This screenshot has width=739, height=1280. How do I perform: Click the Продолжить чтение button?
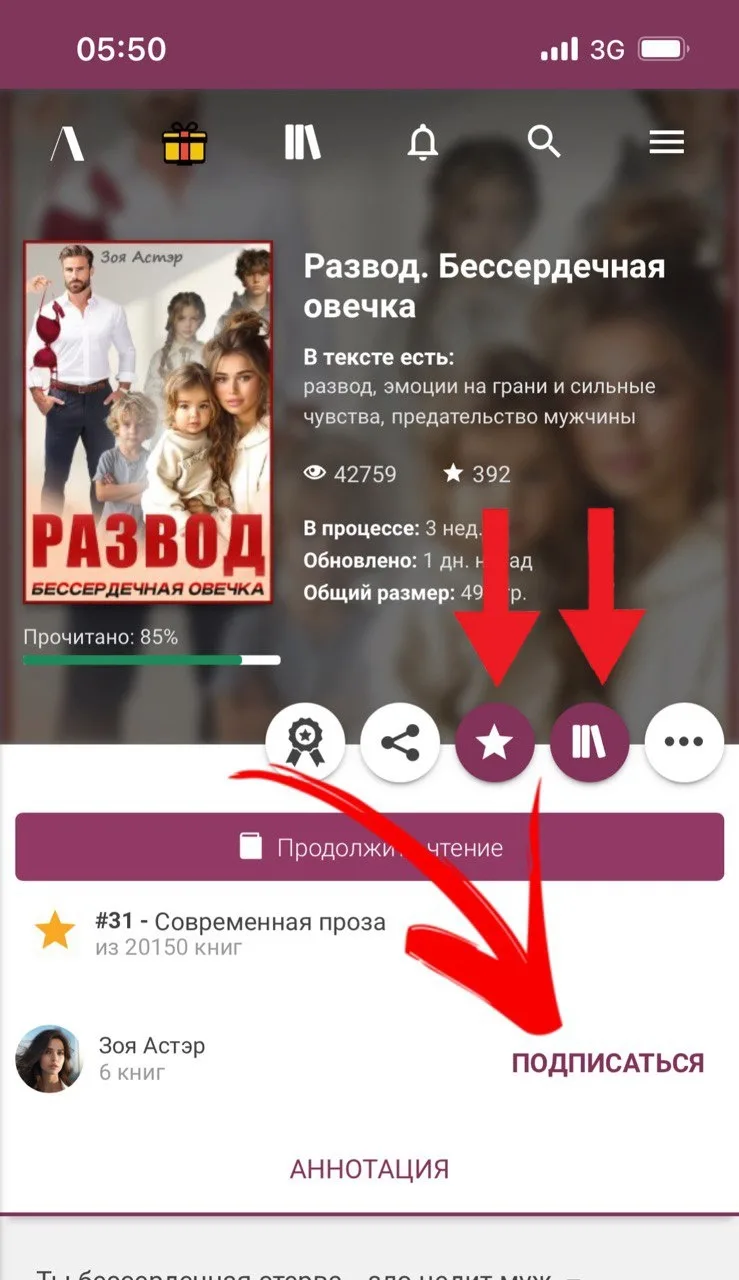370,847
